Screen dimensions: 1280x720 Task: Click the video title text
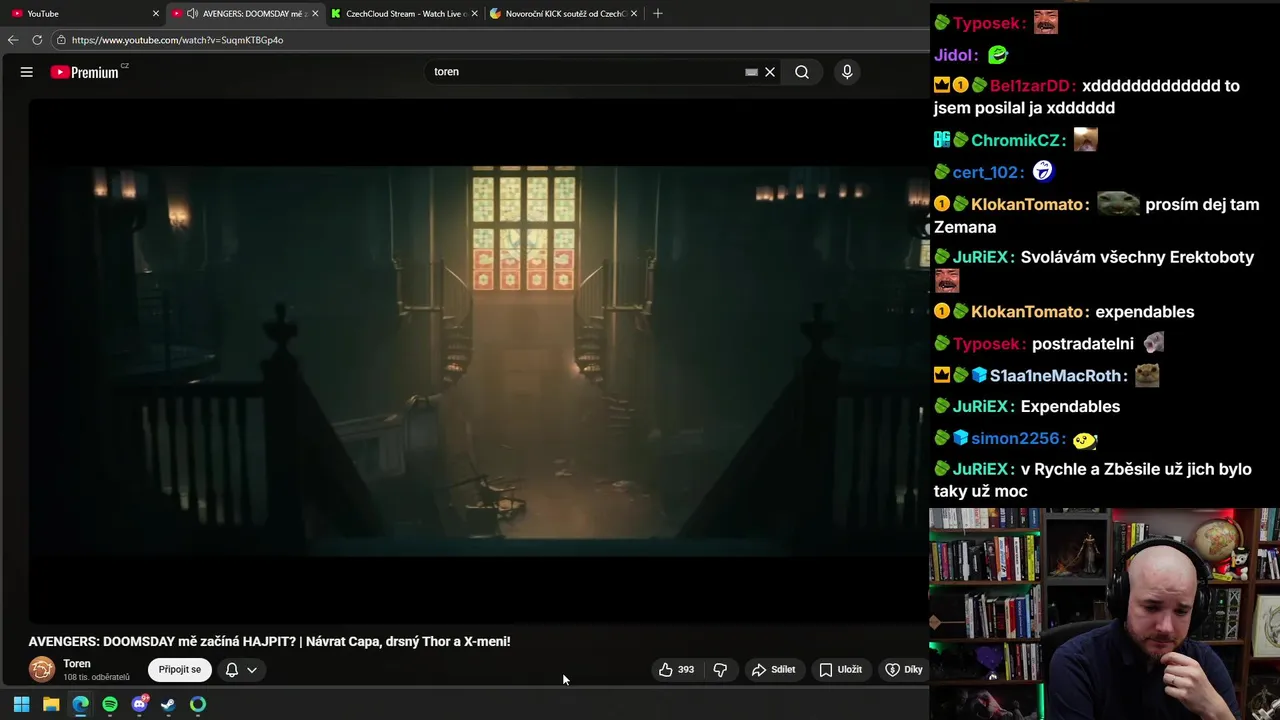[x=269, y=642]
